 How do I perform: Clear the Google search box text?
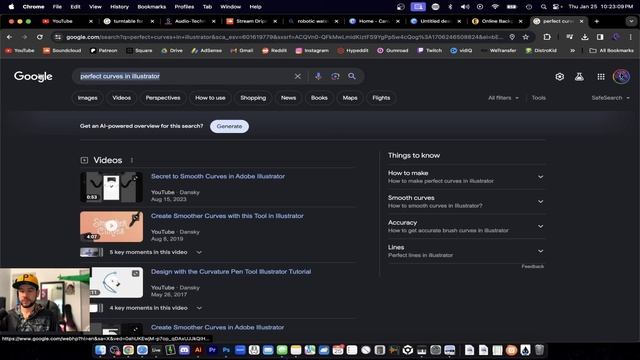pyautogui.click(x=298, y=76)
